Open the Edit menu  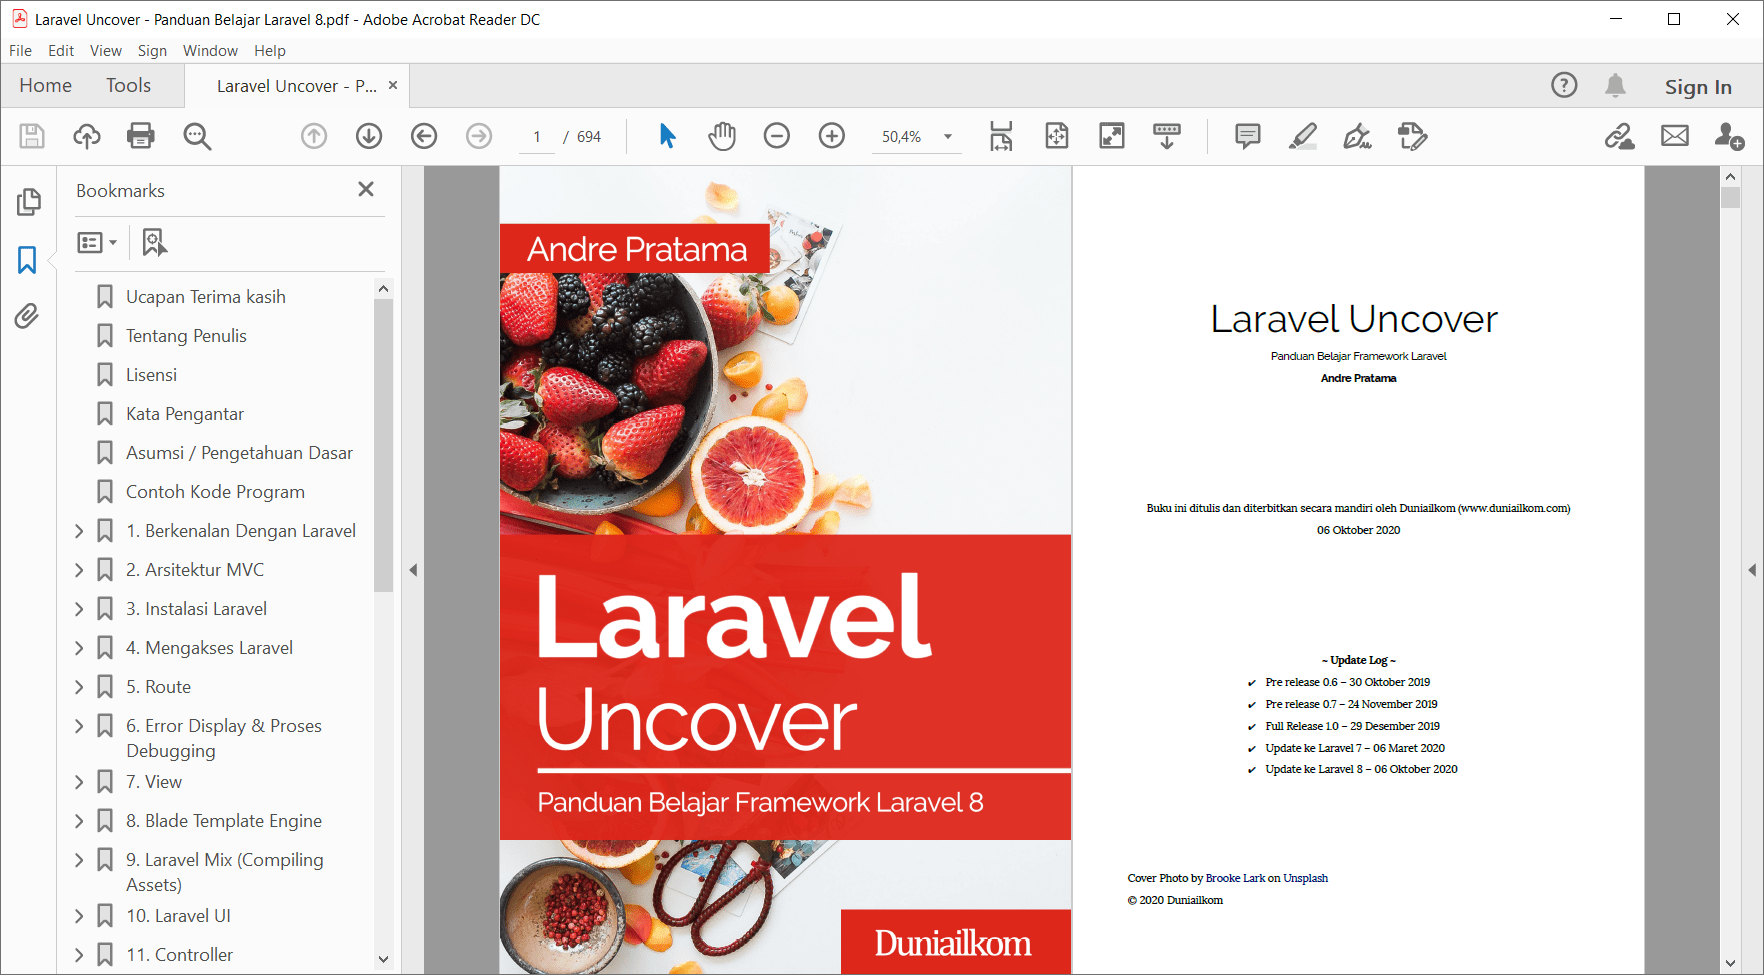(61, 50)
